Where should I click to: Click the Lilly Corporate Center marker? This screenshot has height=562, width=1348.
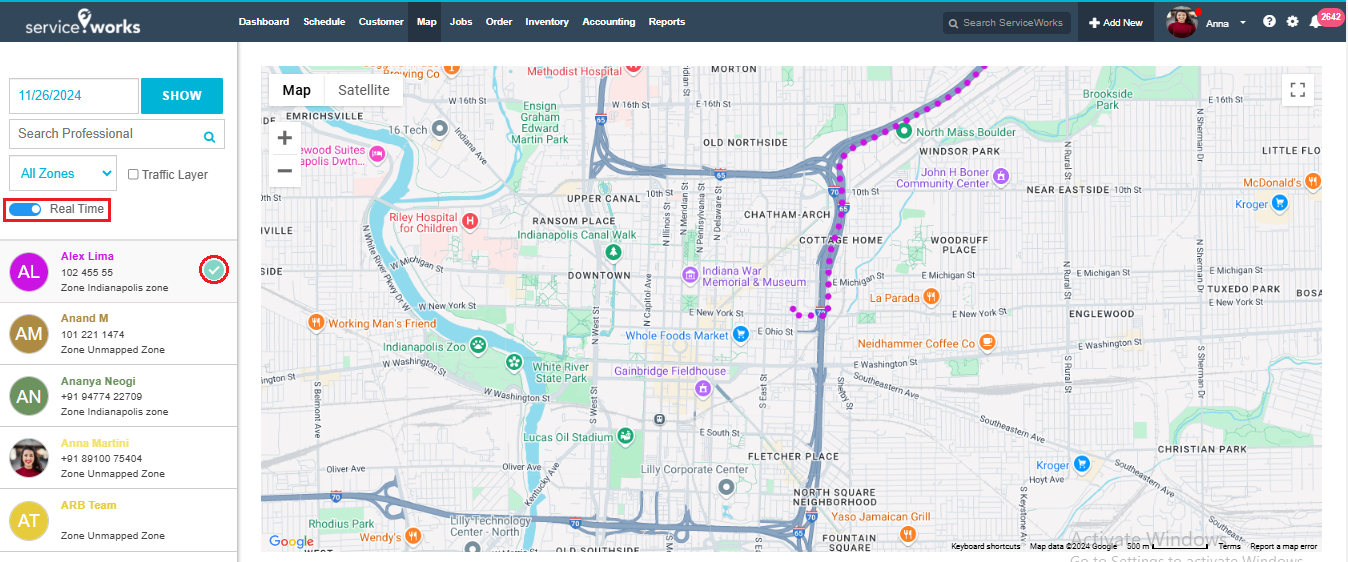(727, 486)
